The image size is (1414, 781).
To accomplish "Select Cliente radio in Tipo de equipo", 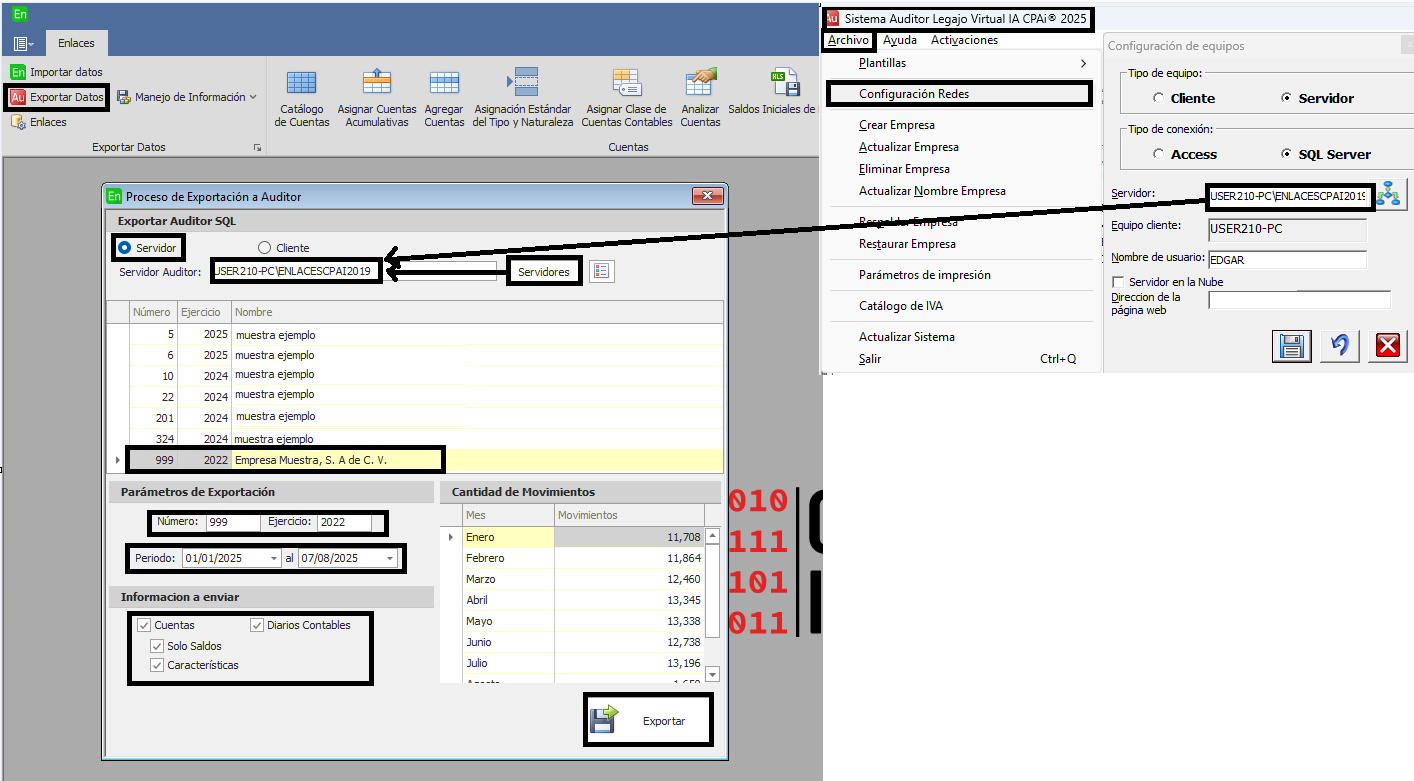I will pyautogui.click(x=1158, y=98).
